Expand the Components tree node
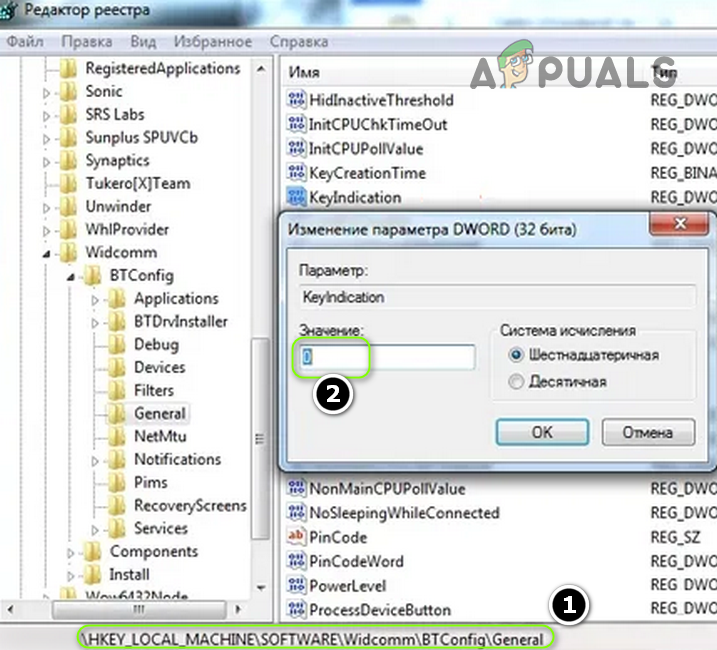This screenshot has width=717, height=650. pos(70,553)
